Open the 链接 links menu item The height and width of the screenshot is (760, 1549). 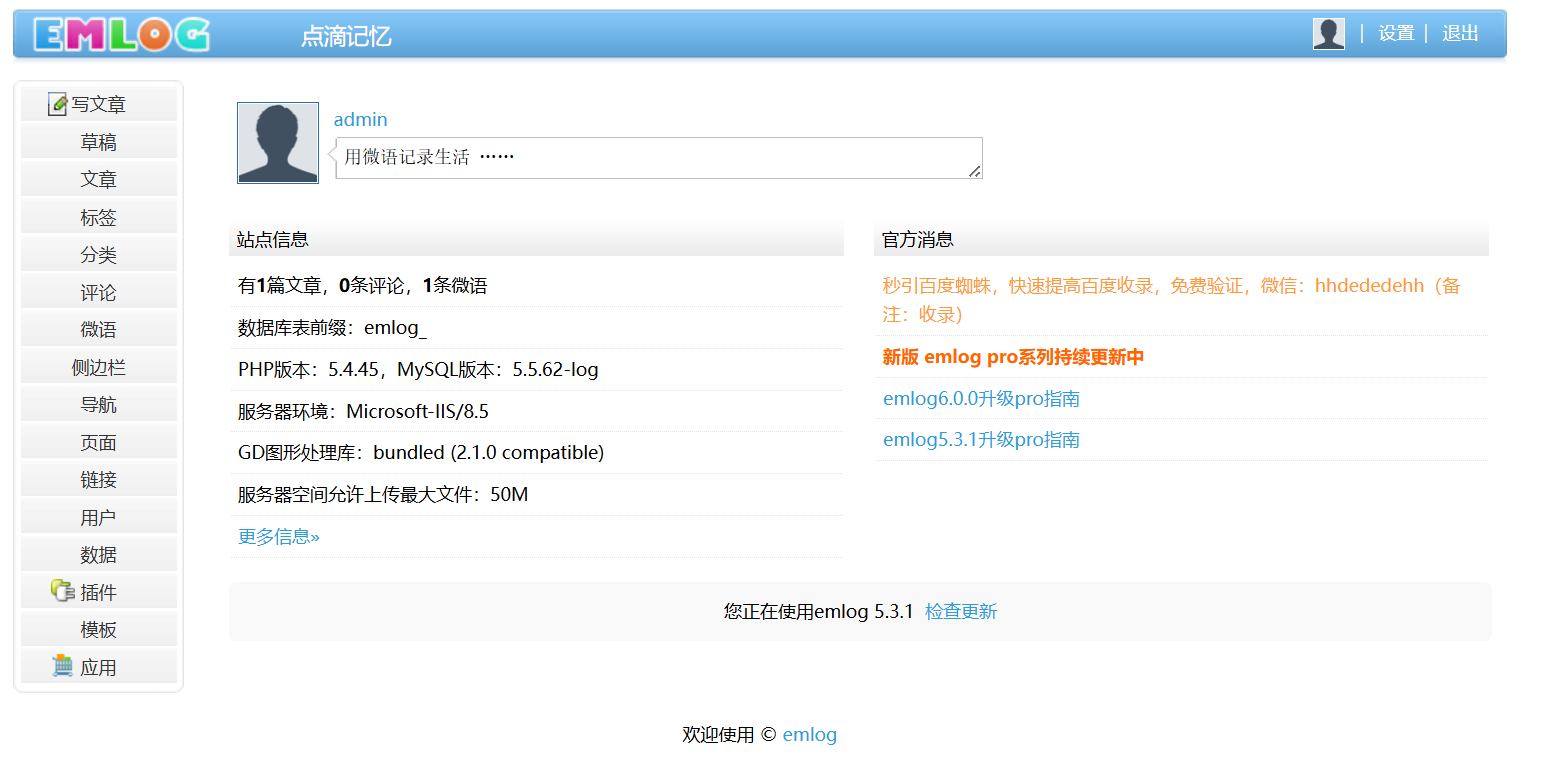(x=99, y=480)
